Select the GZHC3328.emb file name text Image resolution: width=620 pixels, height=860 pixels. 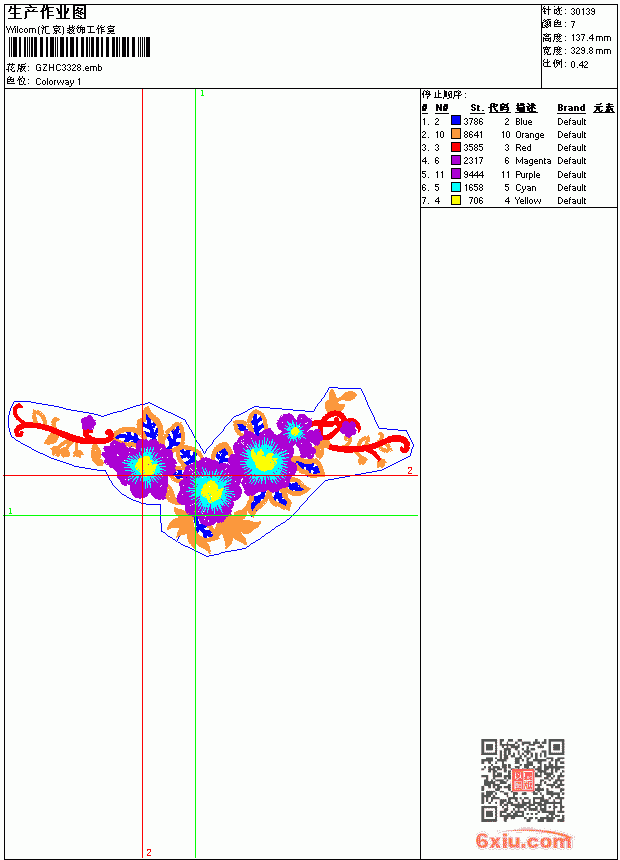69,68
